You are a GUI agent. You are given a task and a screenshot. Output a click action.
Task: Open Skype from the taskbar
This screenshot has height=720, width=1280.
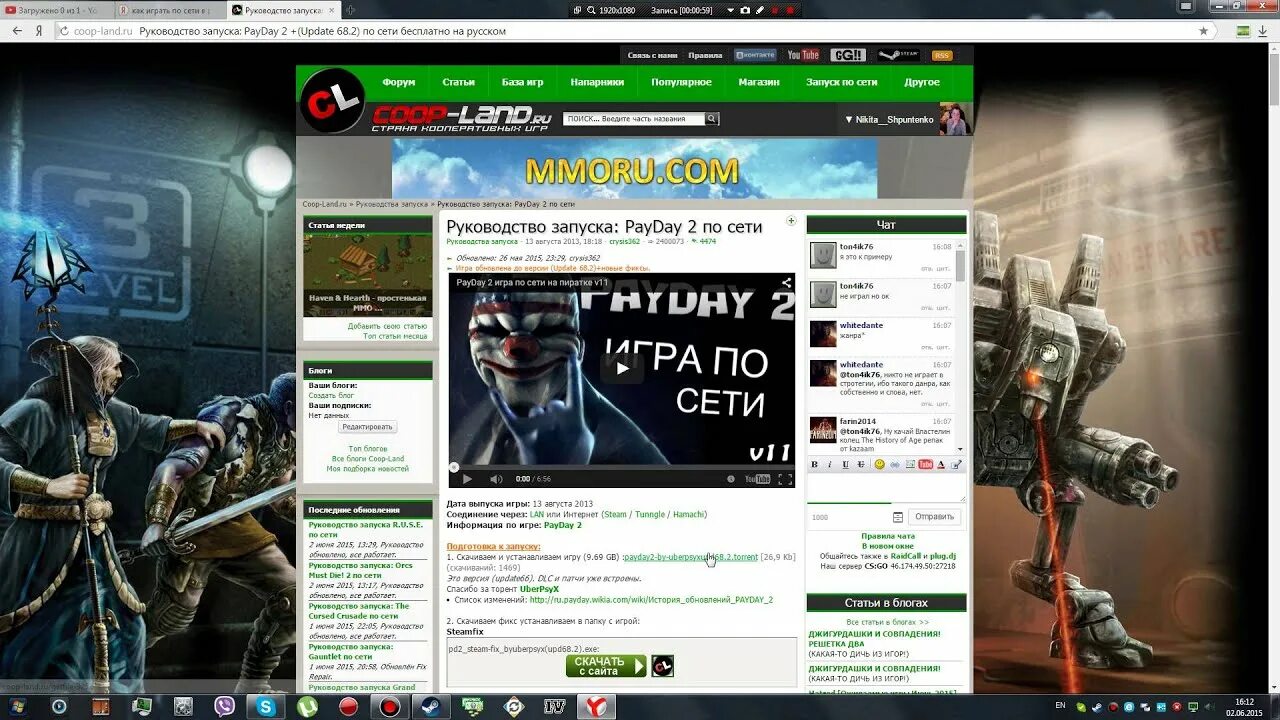pyautogui.click(x=266, y=707)
